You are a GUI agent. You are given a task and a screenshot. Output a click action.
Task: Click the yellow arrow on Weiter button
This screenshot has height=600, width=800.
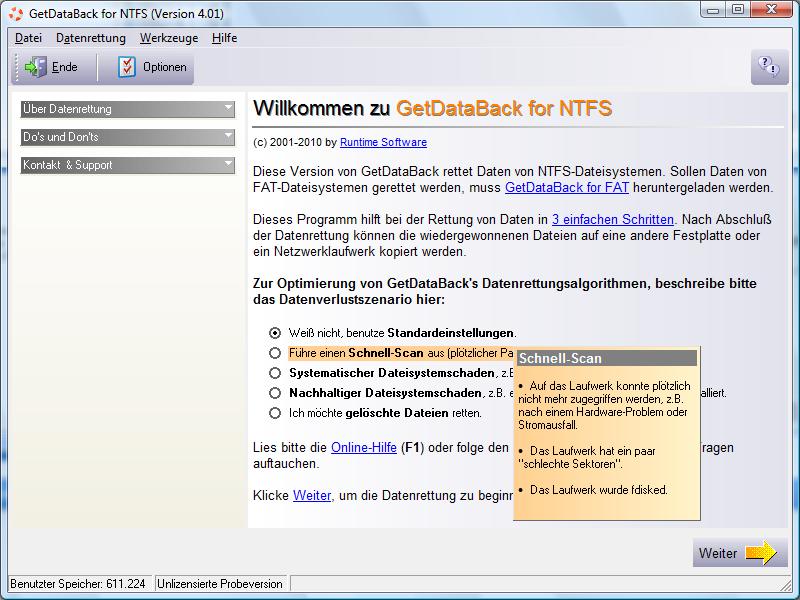[761, 553]
